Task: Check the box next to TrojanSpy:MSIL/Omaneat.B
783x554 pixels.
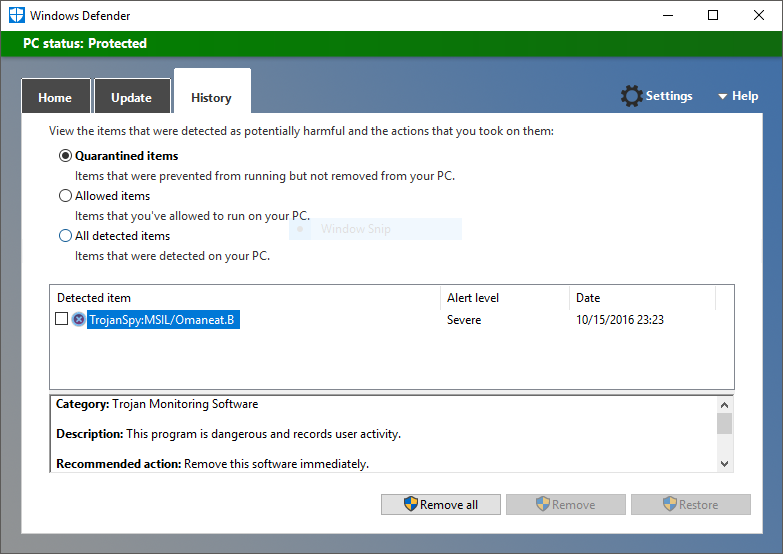Action: [x=62, y=319]
